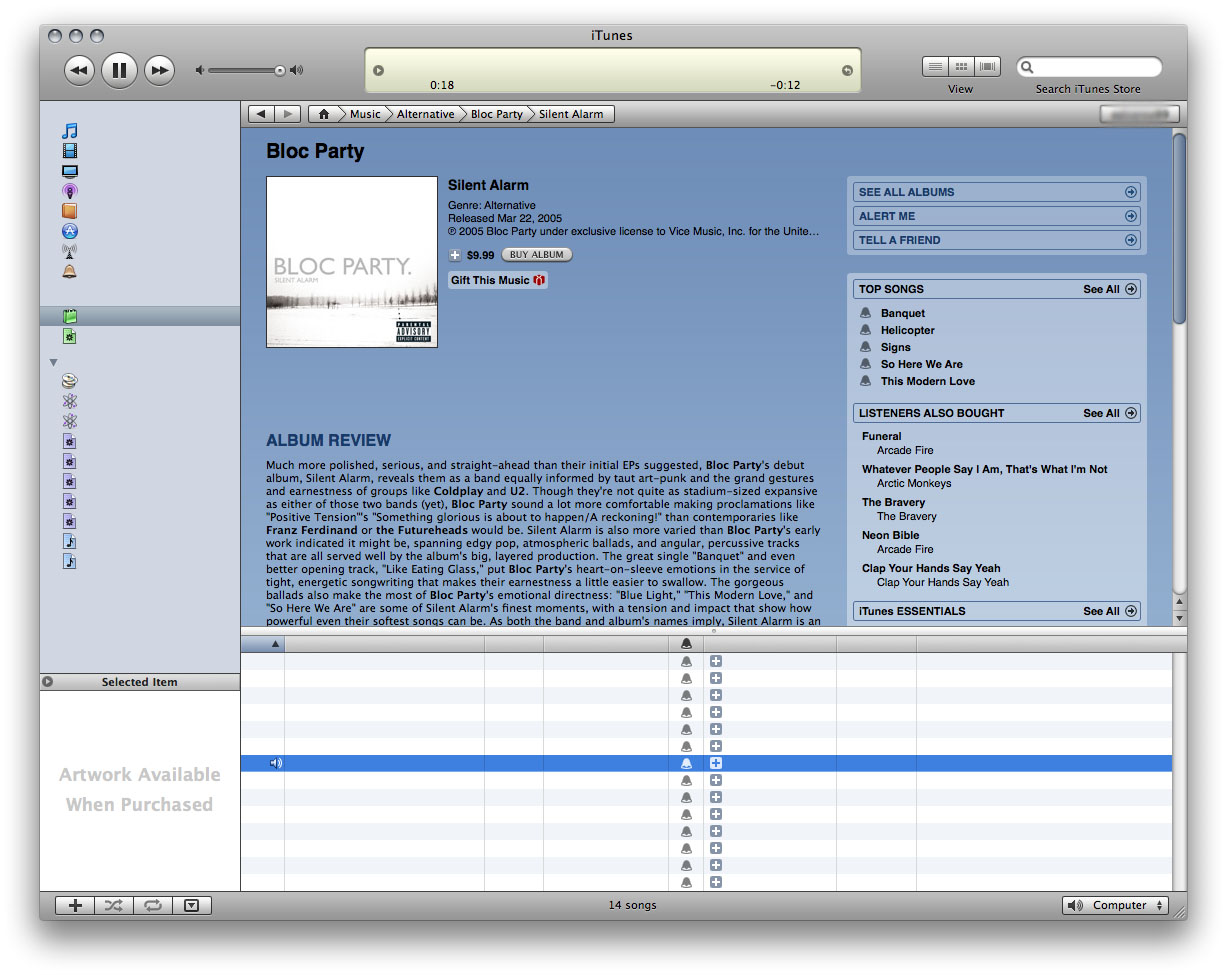Image resolution: width=1227 pixels, height=975 pixels.
Task: Toggle the artwork viewer button
Action: point(192,906)
